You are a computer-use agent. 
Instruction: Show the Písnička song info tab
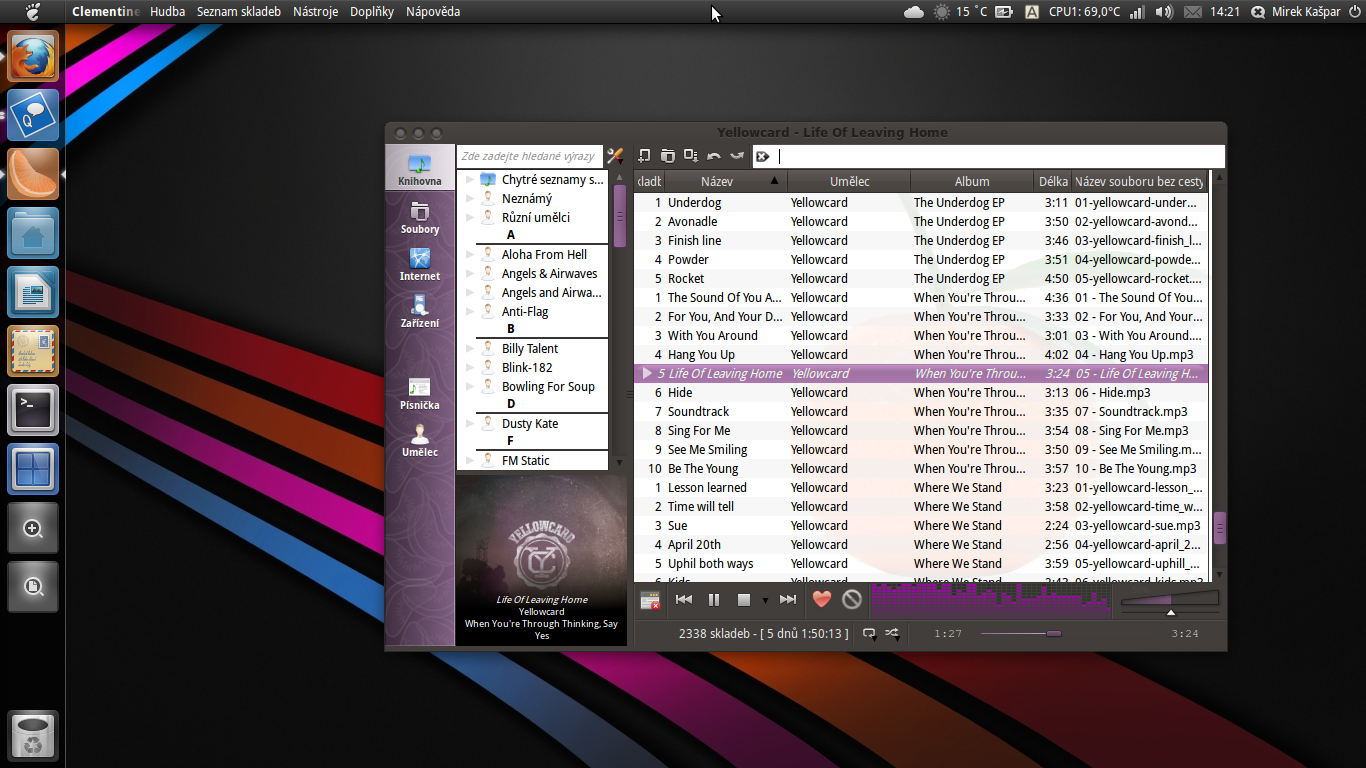tap(420, 393)
